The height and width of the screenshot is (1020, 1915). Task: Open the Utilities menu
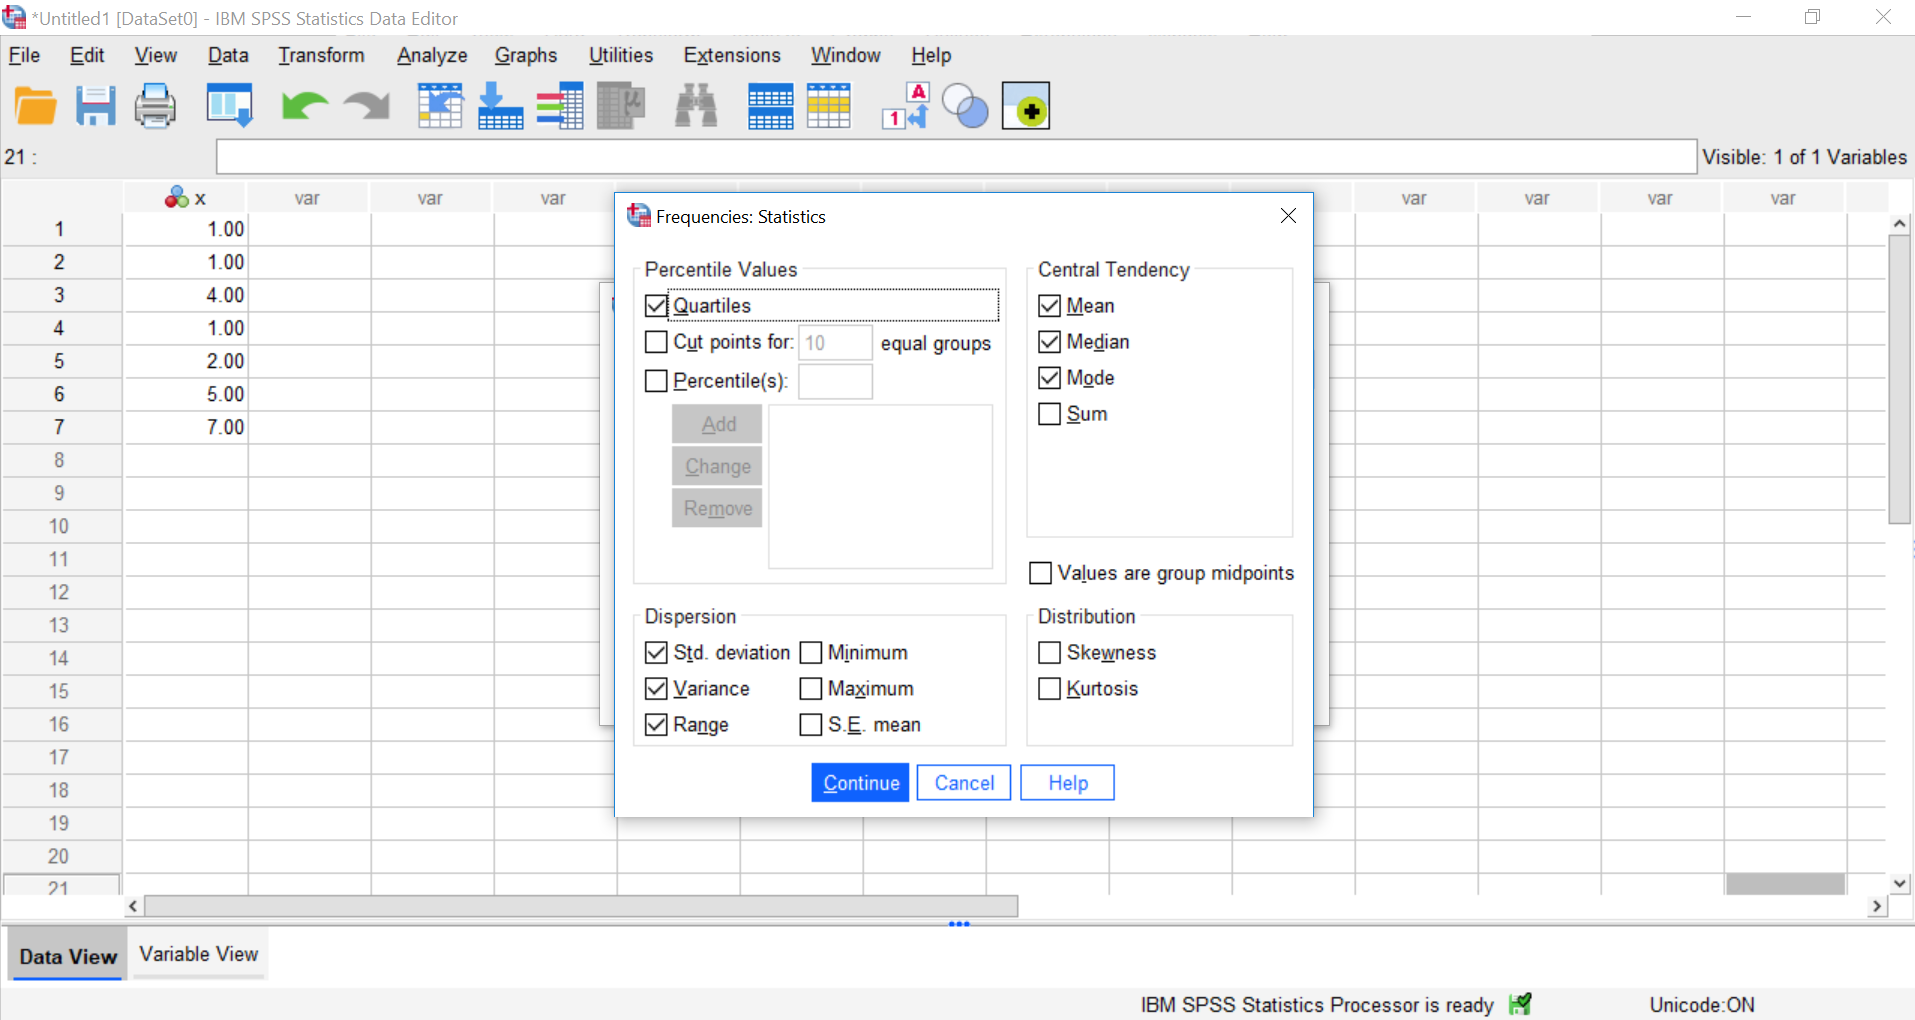click(x=621, y=55)
